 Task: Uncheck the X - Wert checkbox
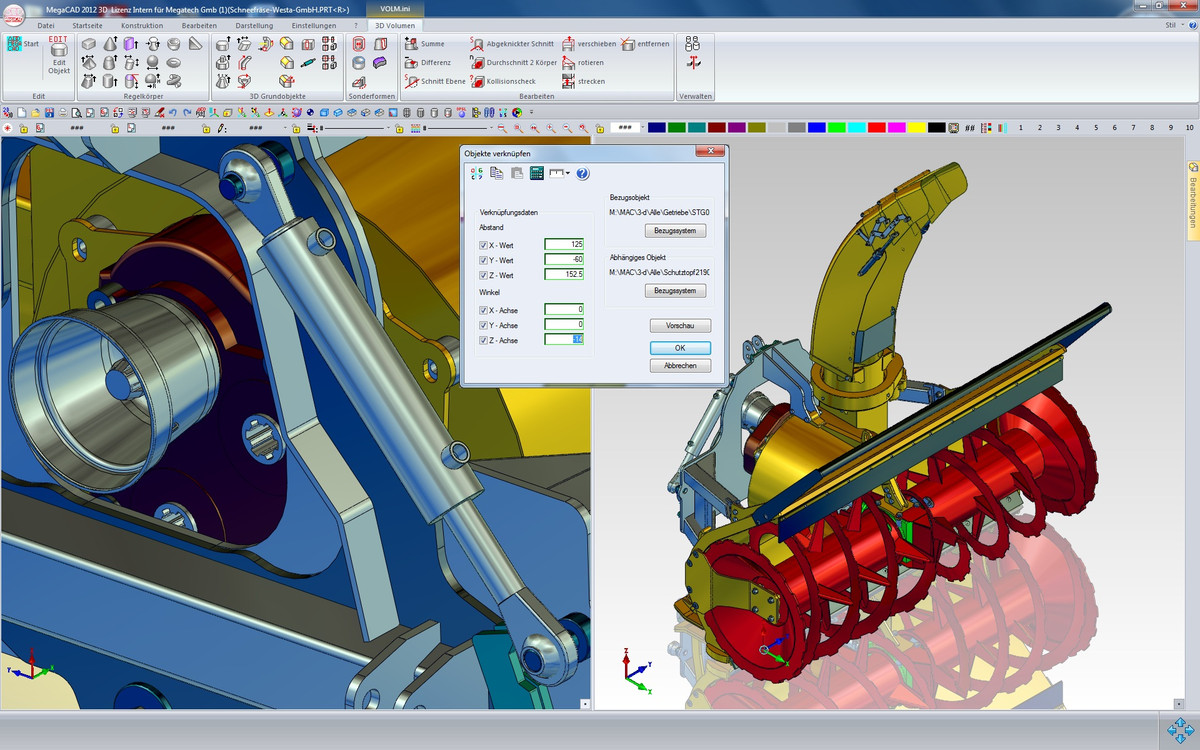coord(484,245)
